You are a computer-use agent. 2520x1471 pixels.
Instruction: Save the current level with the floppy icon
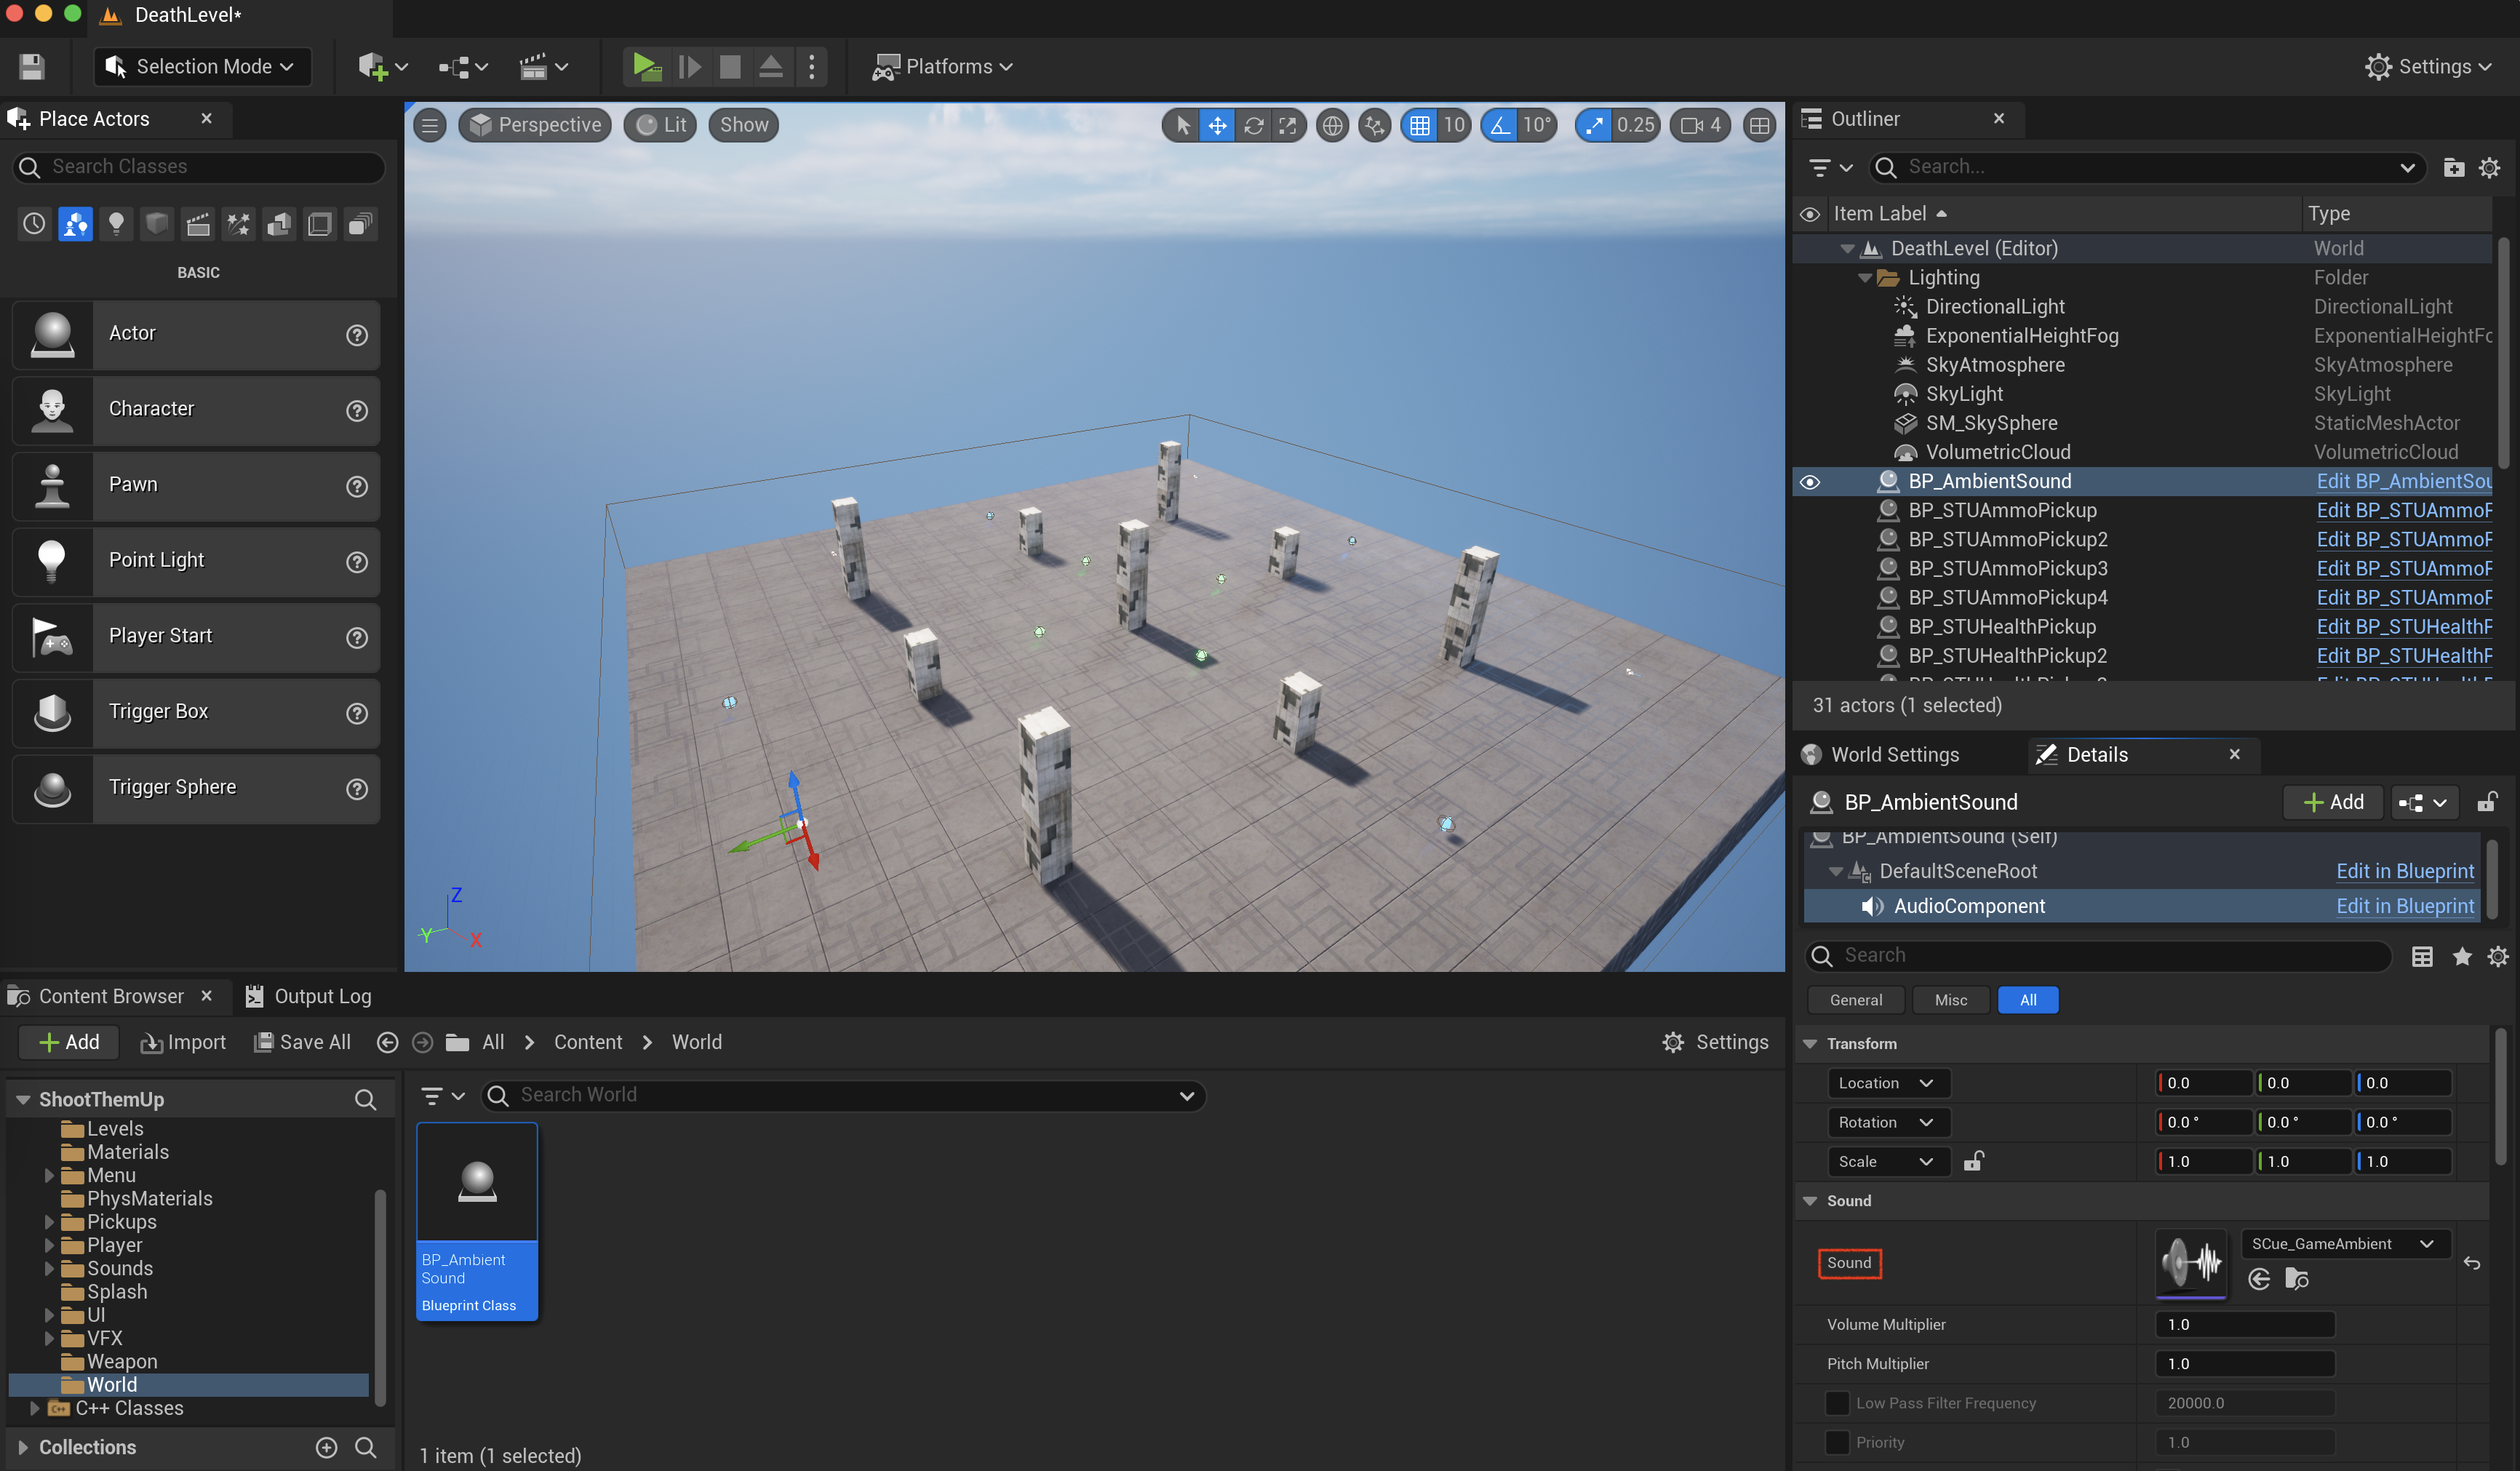point(32,67)
